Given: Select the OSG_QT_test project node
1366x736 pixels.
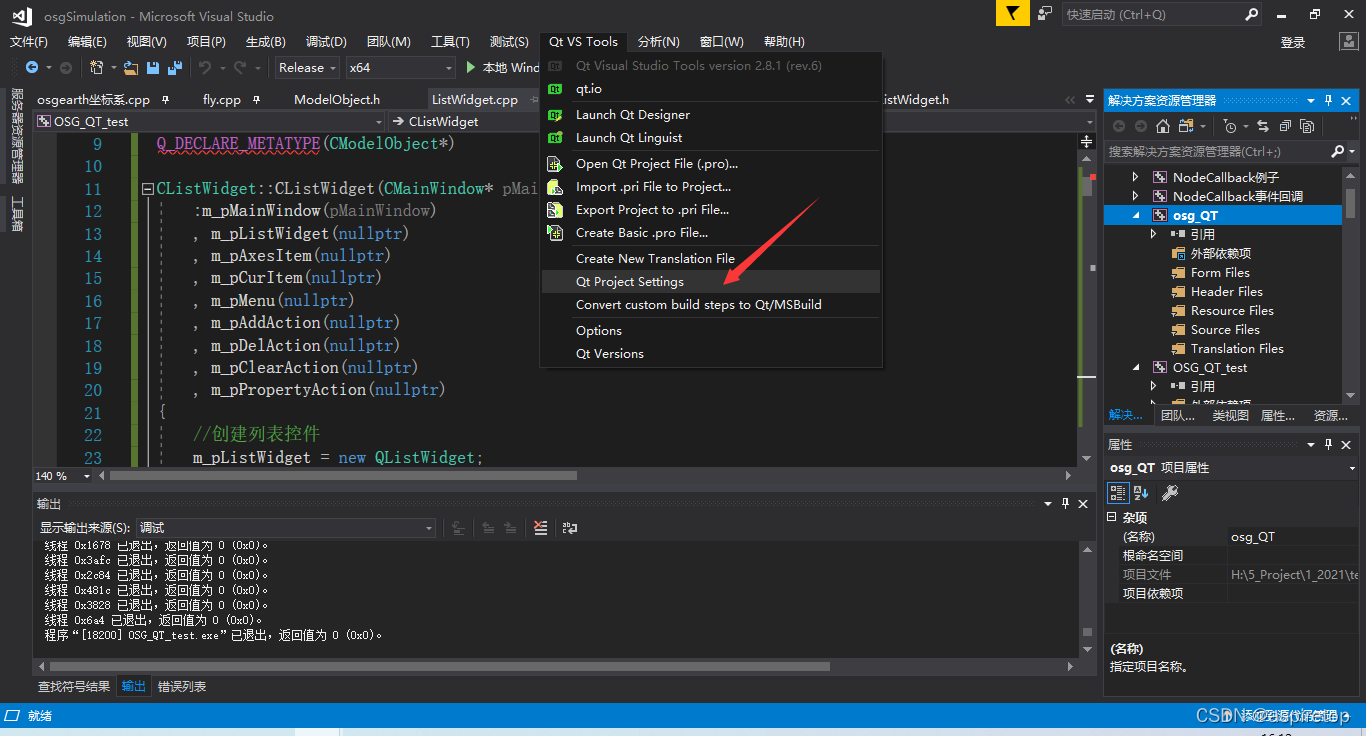Looking at the screenshot, I should click(1210, 367).
